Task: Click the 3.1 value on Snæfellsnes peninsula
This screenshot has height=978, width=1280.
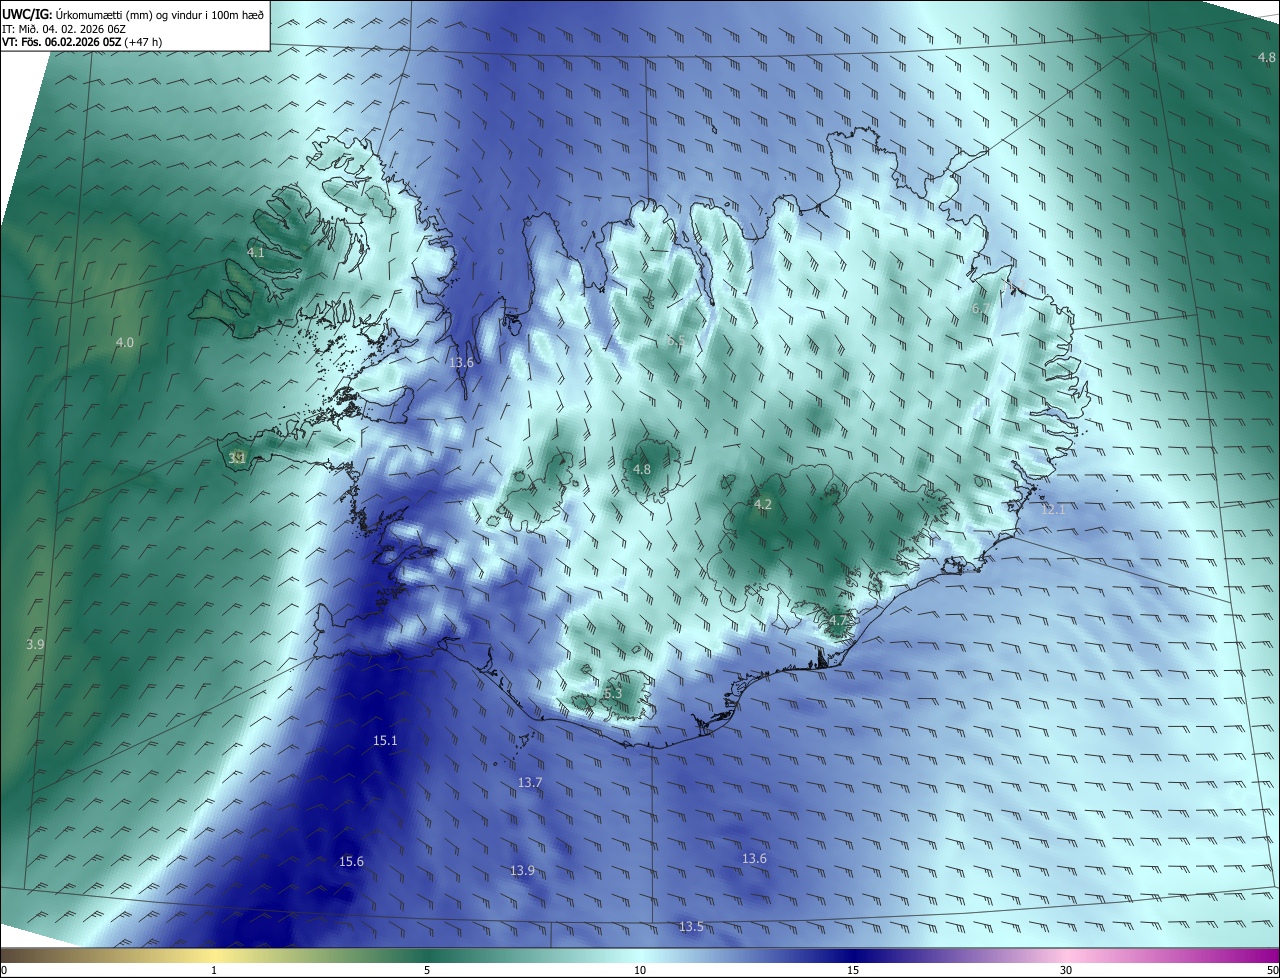Action: coord(237,458)
